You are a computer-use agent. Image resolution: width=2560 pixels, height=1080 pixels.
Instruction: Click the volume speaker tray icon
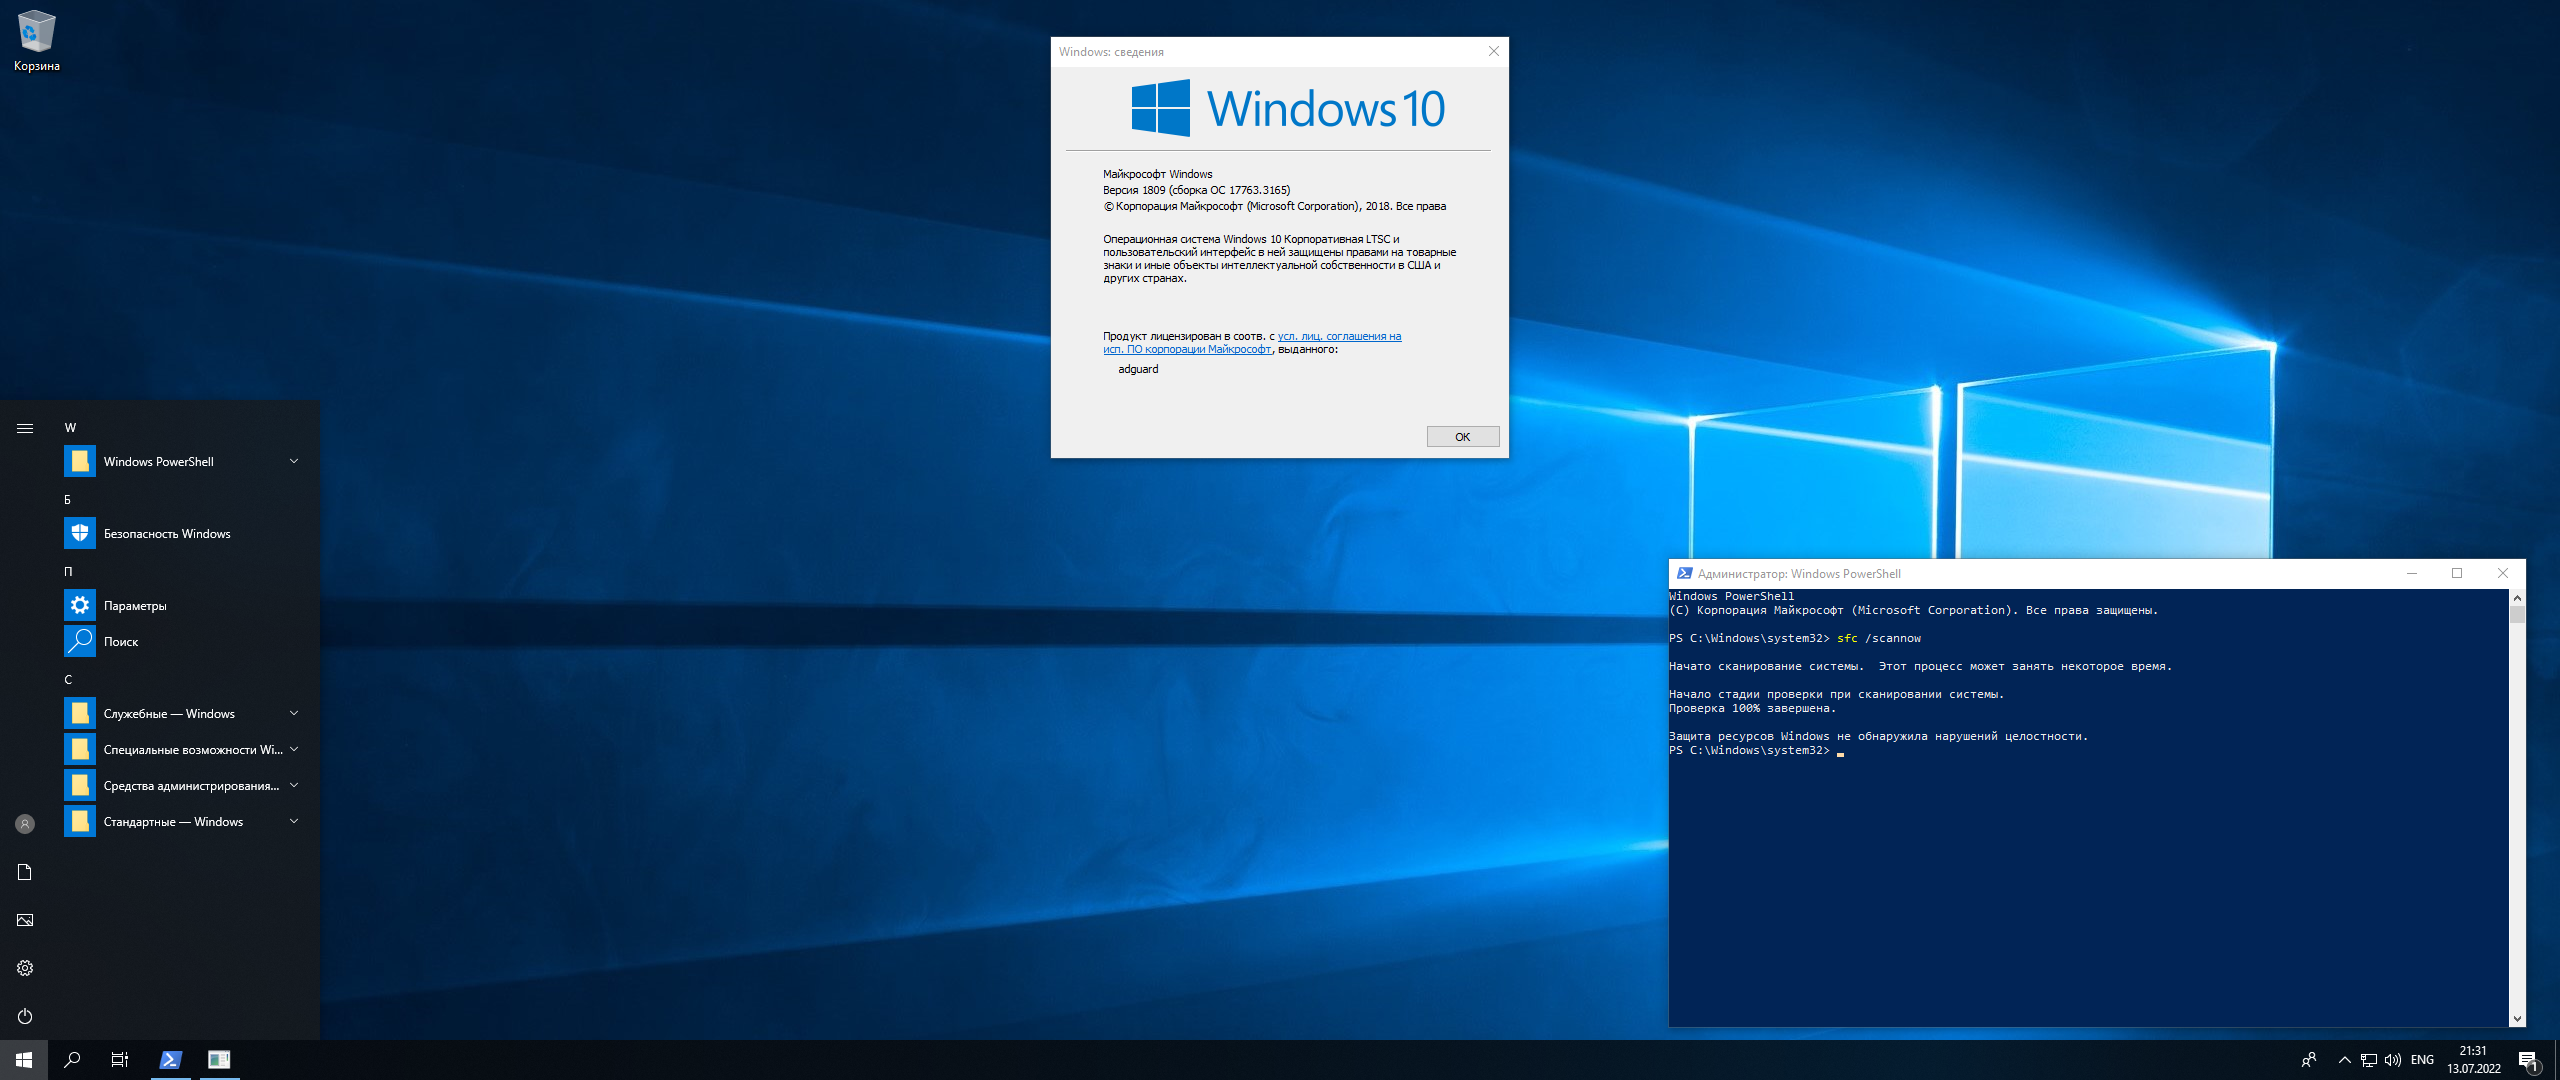point(2392,1060)
